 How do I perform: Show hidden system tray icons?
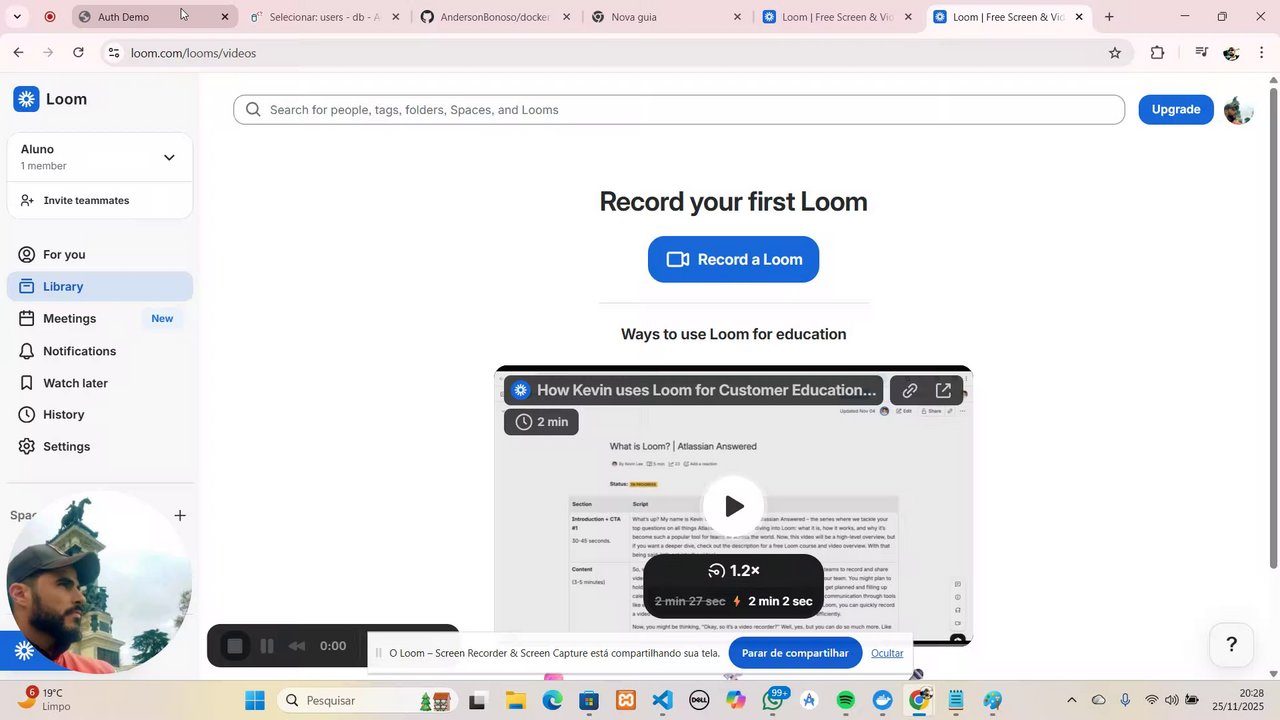pos(1072,700)
